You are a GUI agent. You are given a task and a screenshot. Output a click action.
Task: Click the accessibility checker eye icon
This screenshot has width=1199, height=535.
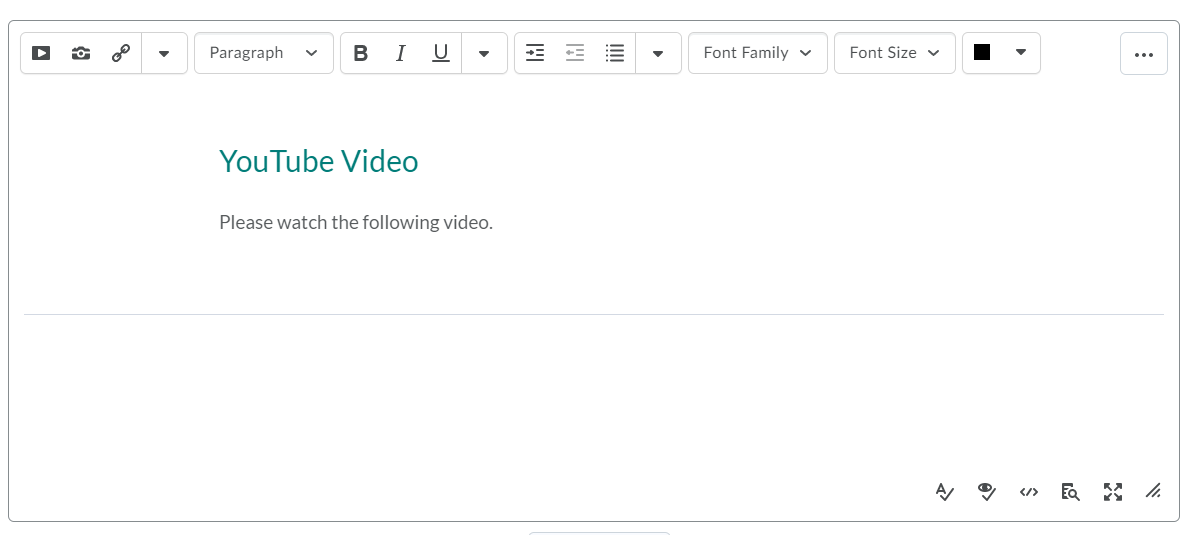tap(987, 491)
